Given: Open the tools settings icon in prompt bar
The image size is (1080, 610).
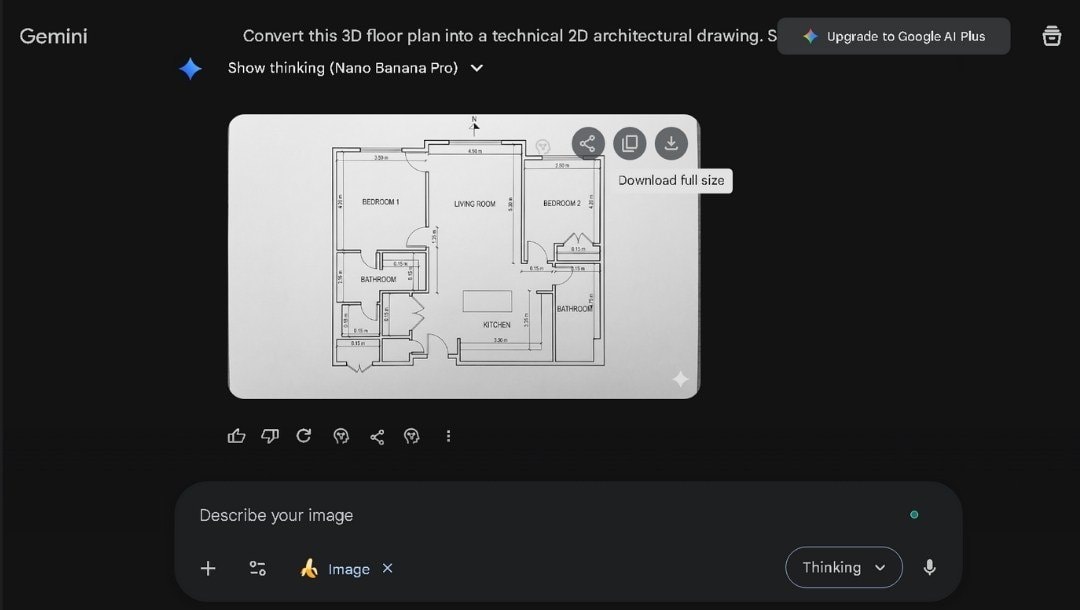Looking at the screenshot, I should (x=257, y=568).
